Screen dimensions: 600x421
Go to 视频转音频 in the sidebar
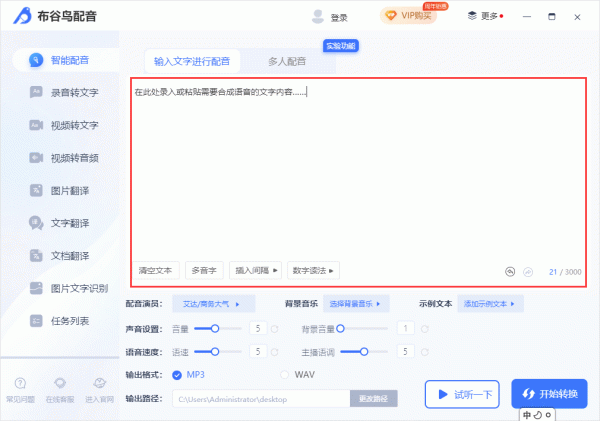click(x=64, y=158)
